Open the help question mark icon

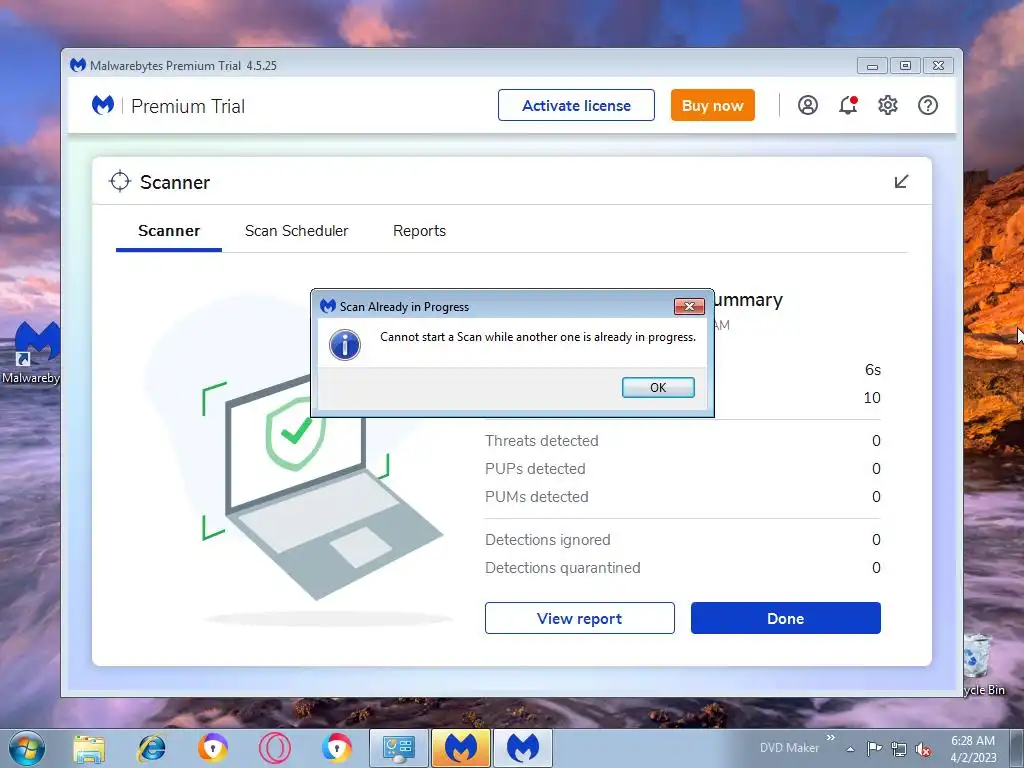(927, 105)
